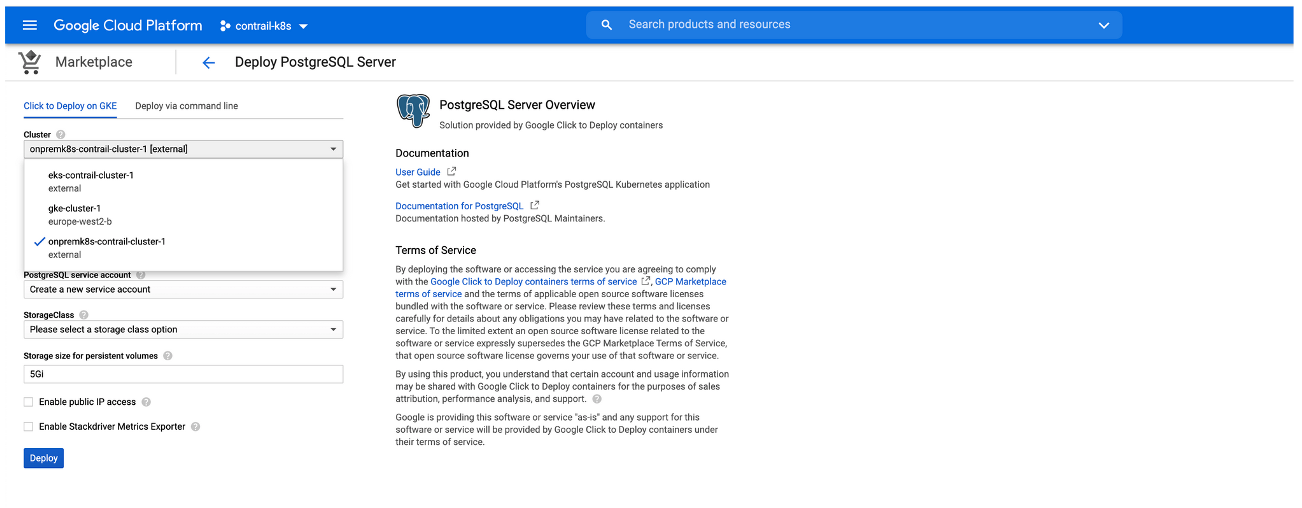Show info icon after sales attribution paragraph
The image size is (1302, 508).
597,399
